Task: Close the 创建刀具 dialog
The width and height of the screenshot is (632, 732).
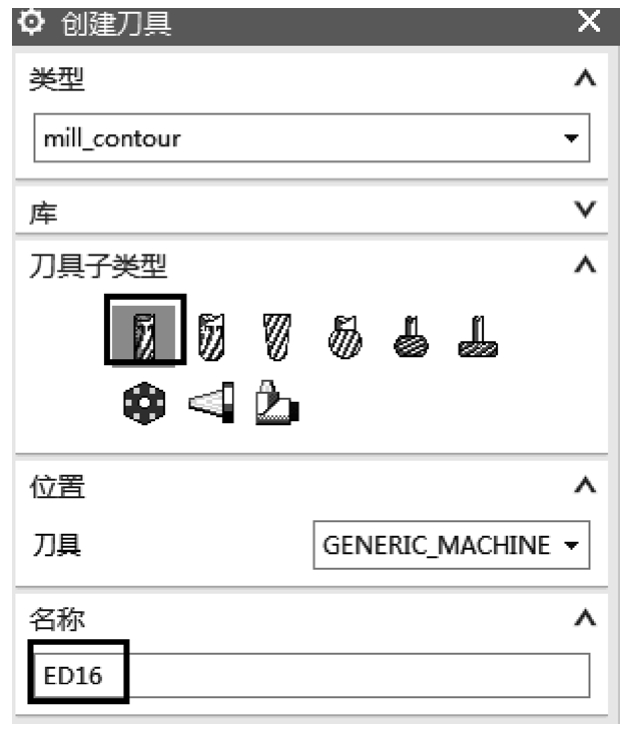Action: coord(589,21)
